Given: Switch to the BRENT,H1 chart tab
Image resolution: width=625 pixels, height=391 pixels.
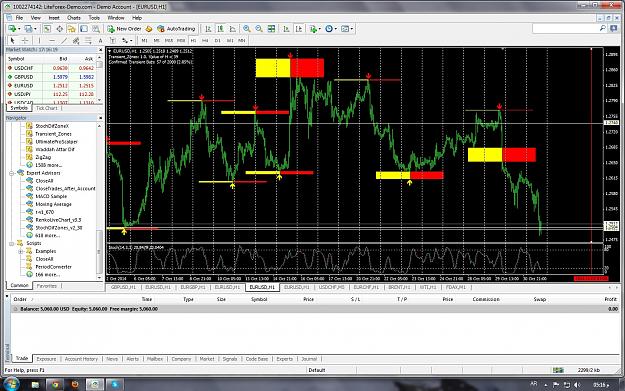Looking at the screenshot, I should (x=399, y=287).
